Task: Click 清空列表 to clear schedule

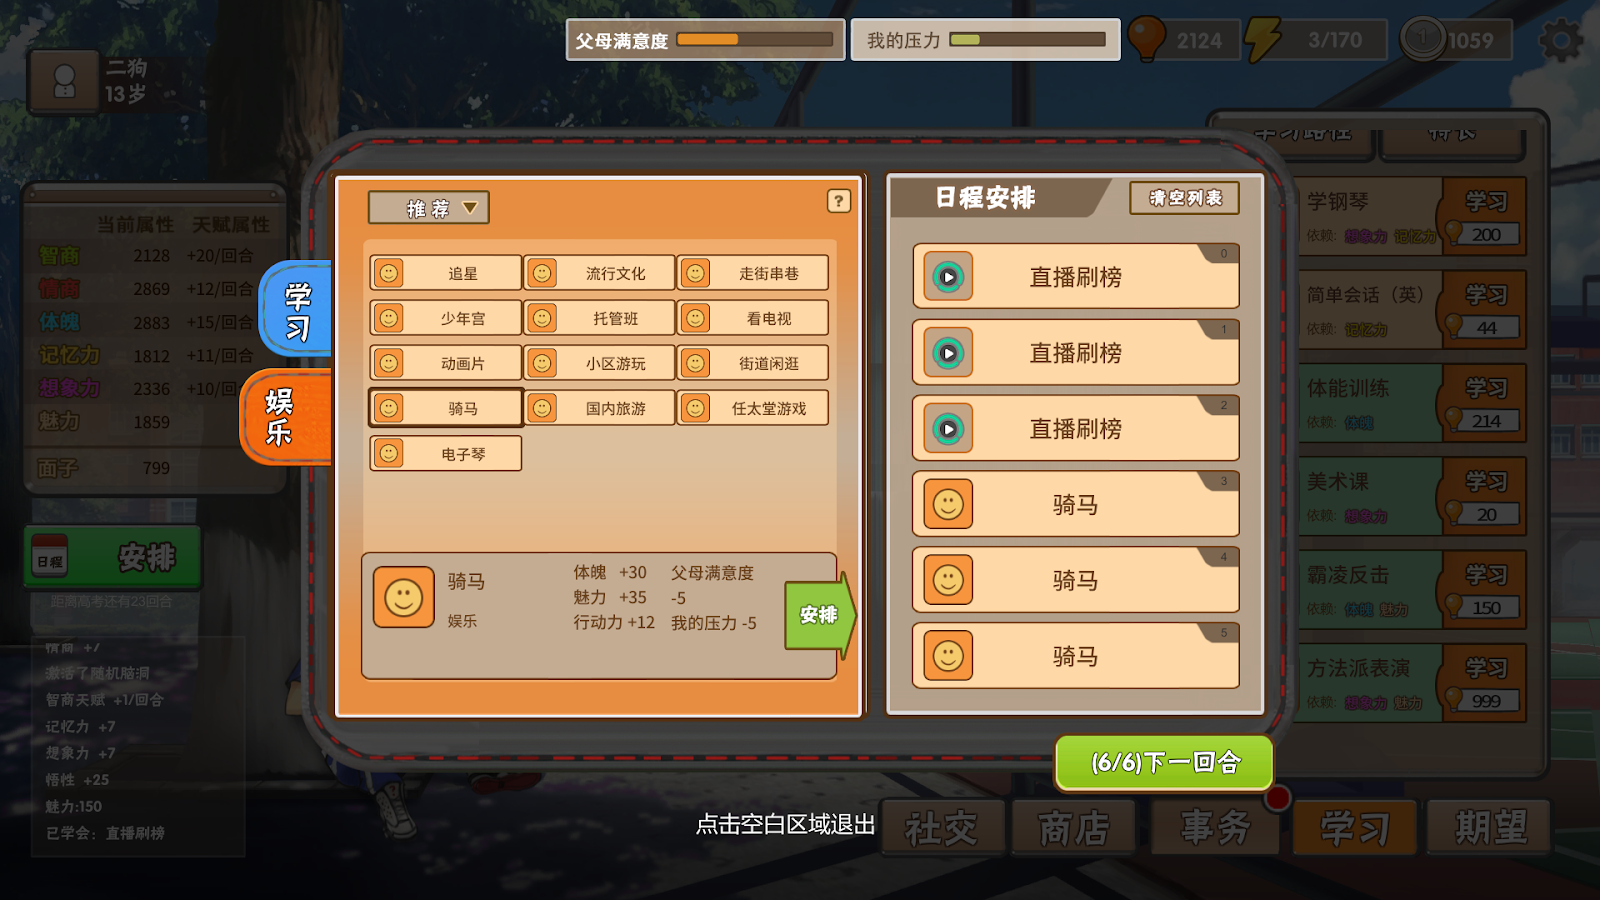Action: pyautogui.click(x=1185, y=198)
